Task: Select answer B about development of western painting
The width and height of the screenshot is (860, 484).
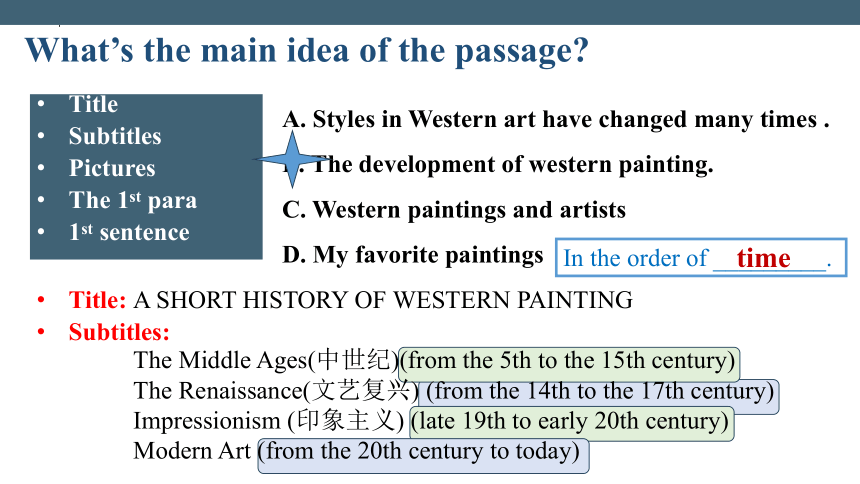Action: pyautogui.click(x=498, y=165)
